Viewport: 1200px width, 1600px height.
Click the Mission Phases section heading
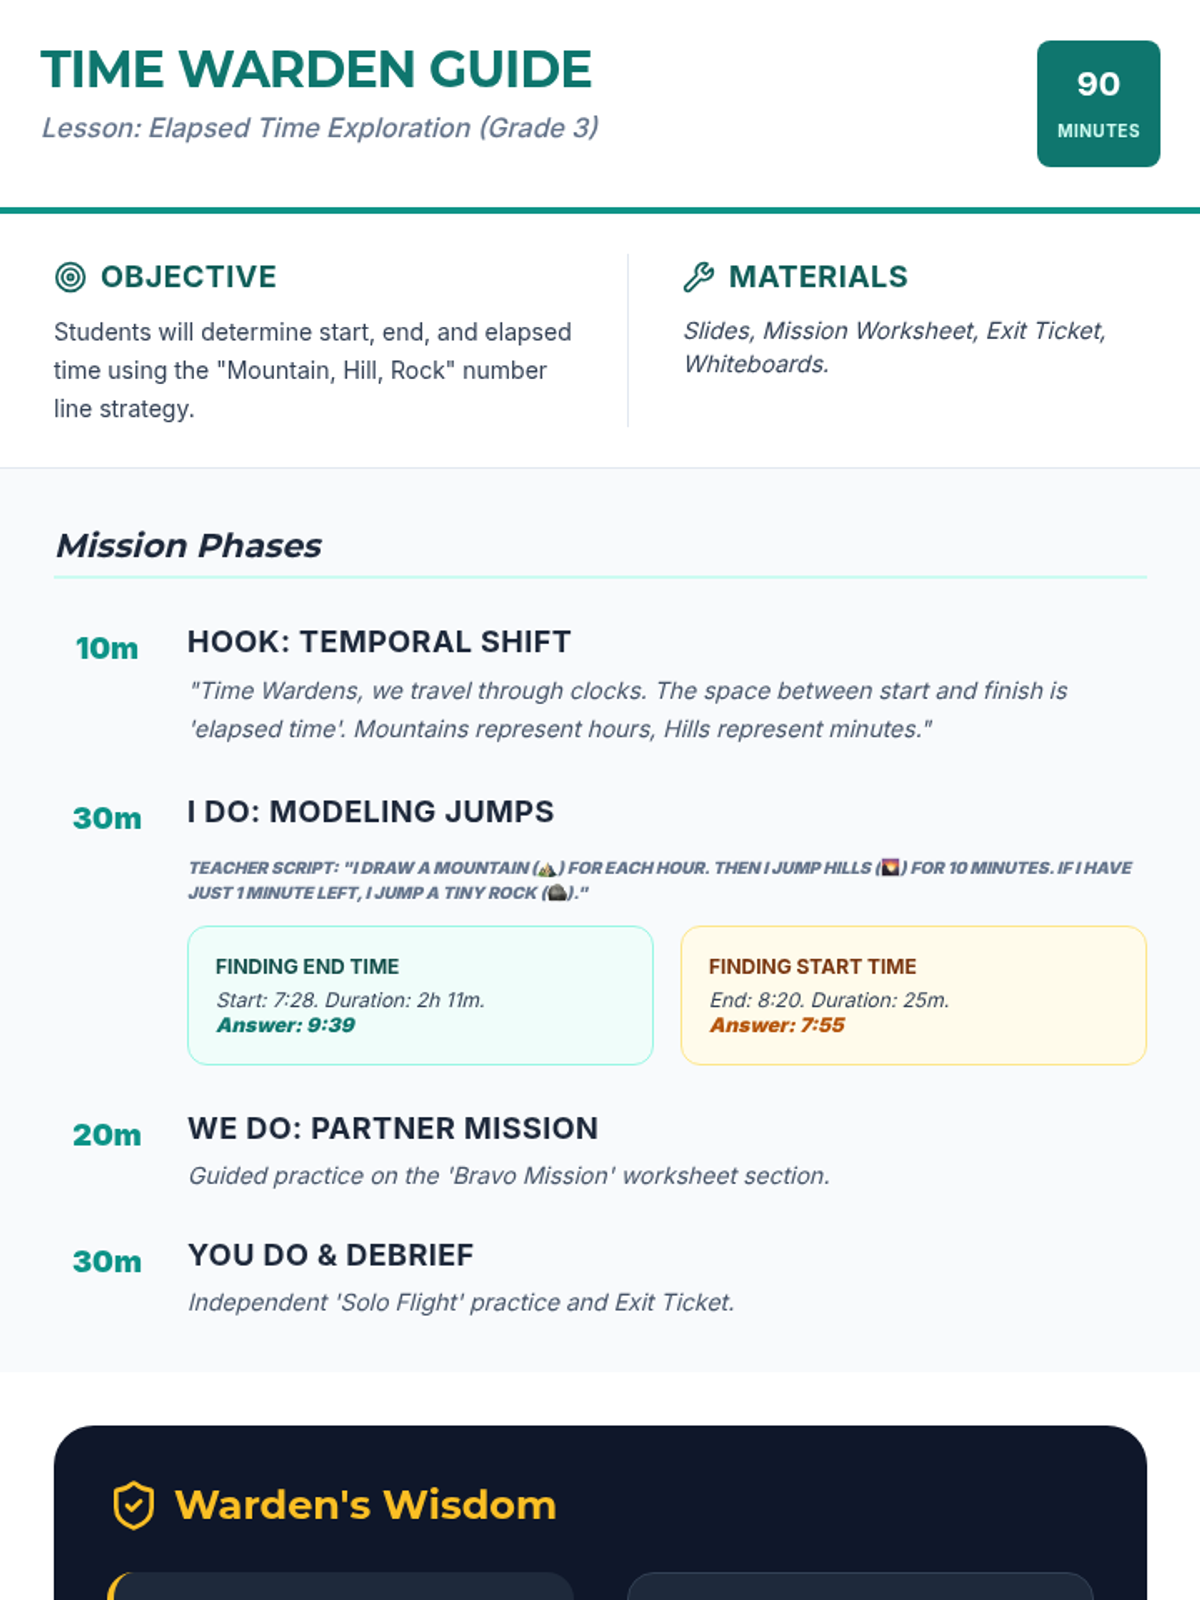pyautogui.click(x=188, y=546)
